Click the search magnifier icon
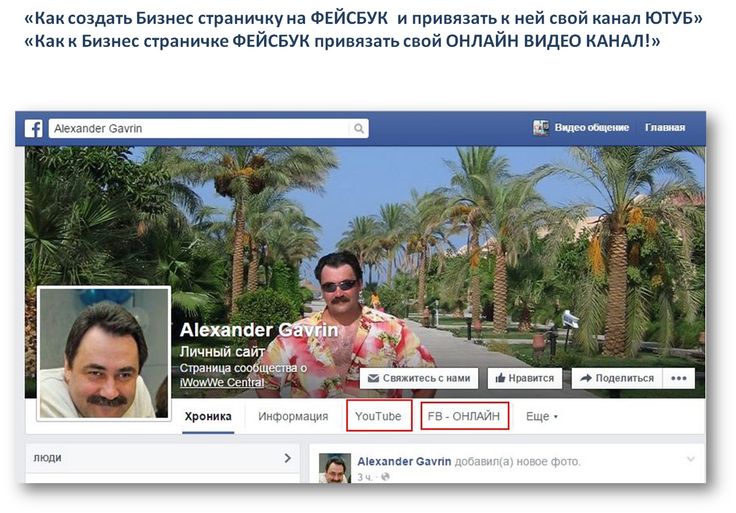 [x=359, y=129]
